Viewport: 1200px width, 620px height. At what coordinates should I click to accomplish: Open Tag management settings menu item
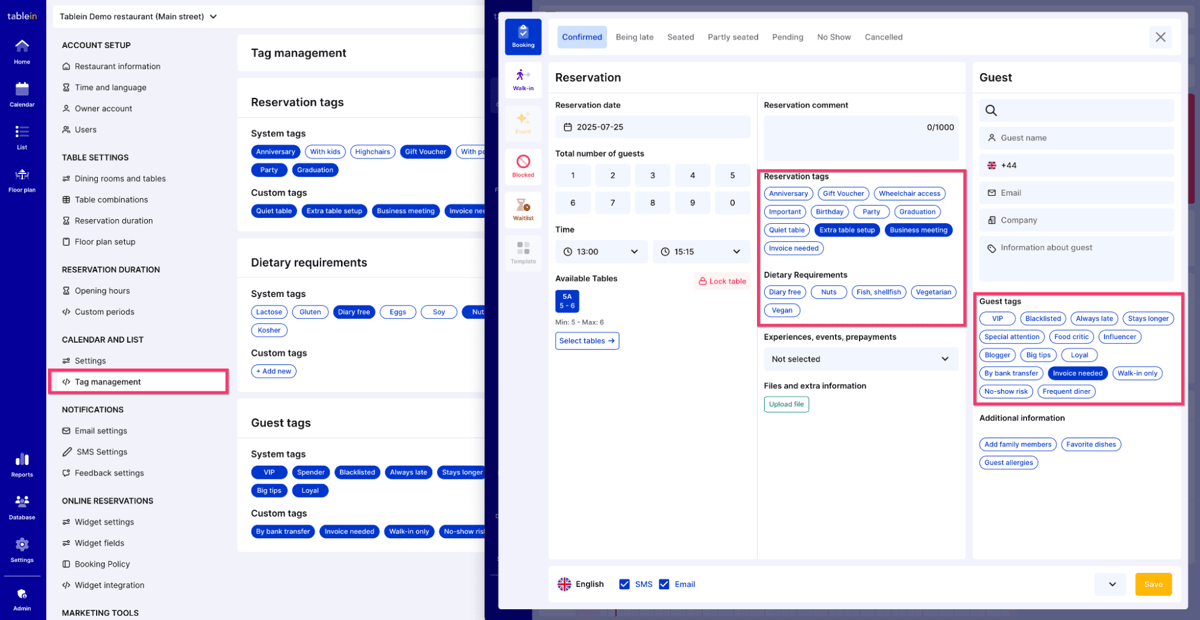(108, 382)
